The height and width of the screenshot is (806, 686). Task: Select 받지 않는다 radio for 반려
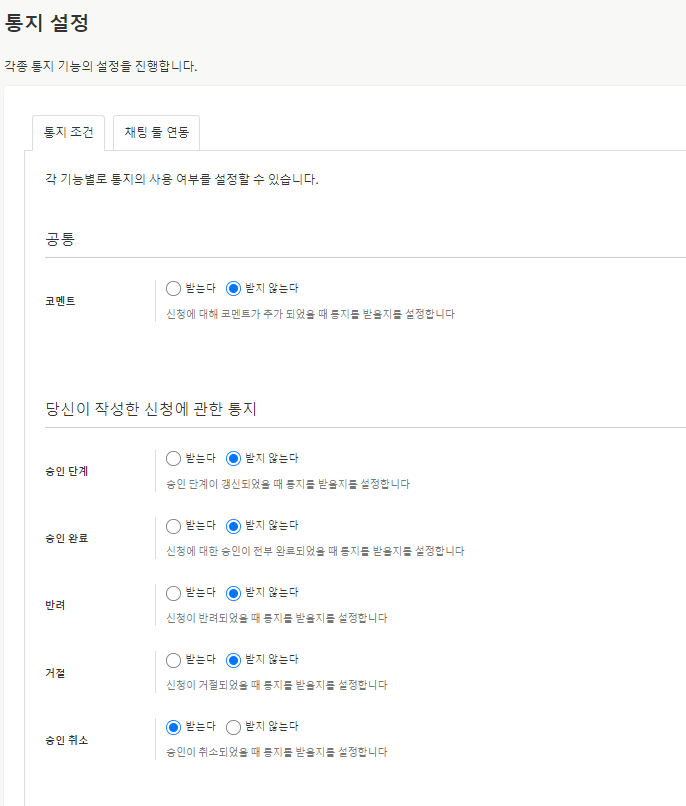(x=234, y=592)
